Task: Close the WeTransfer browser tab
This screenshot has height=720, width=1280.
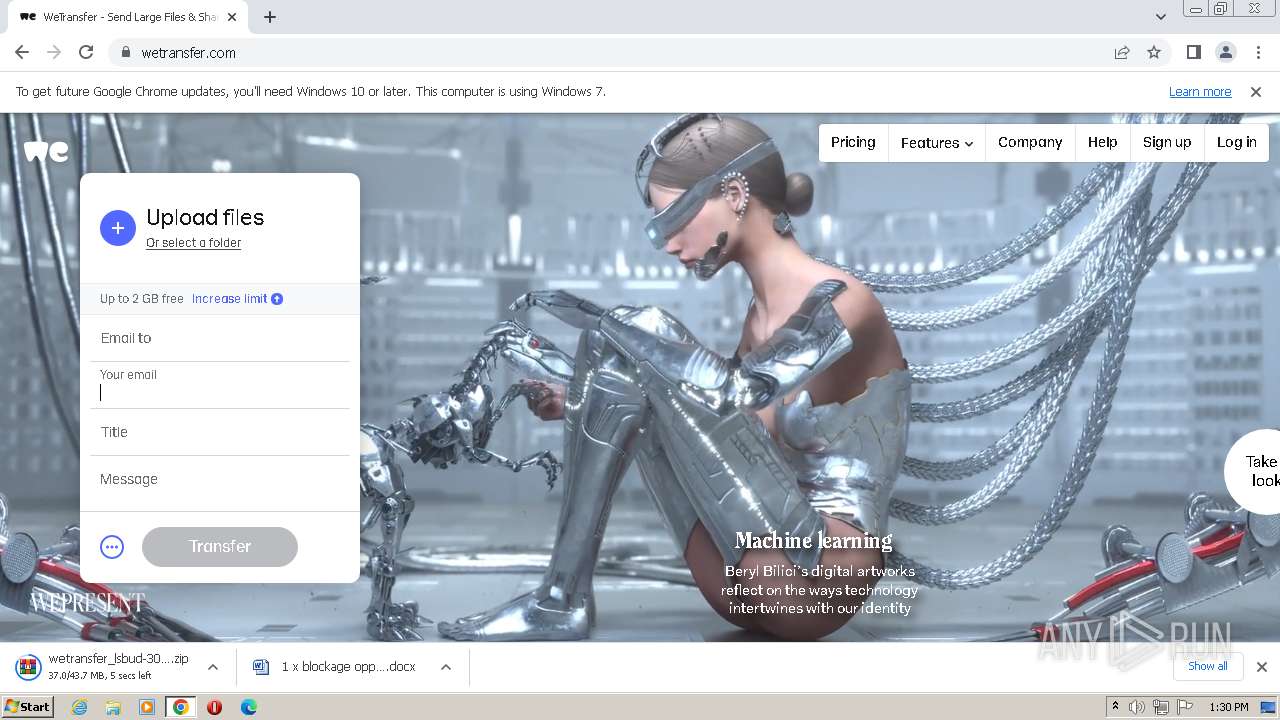Action: point(232,17)
